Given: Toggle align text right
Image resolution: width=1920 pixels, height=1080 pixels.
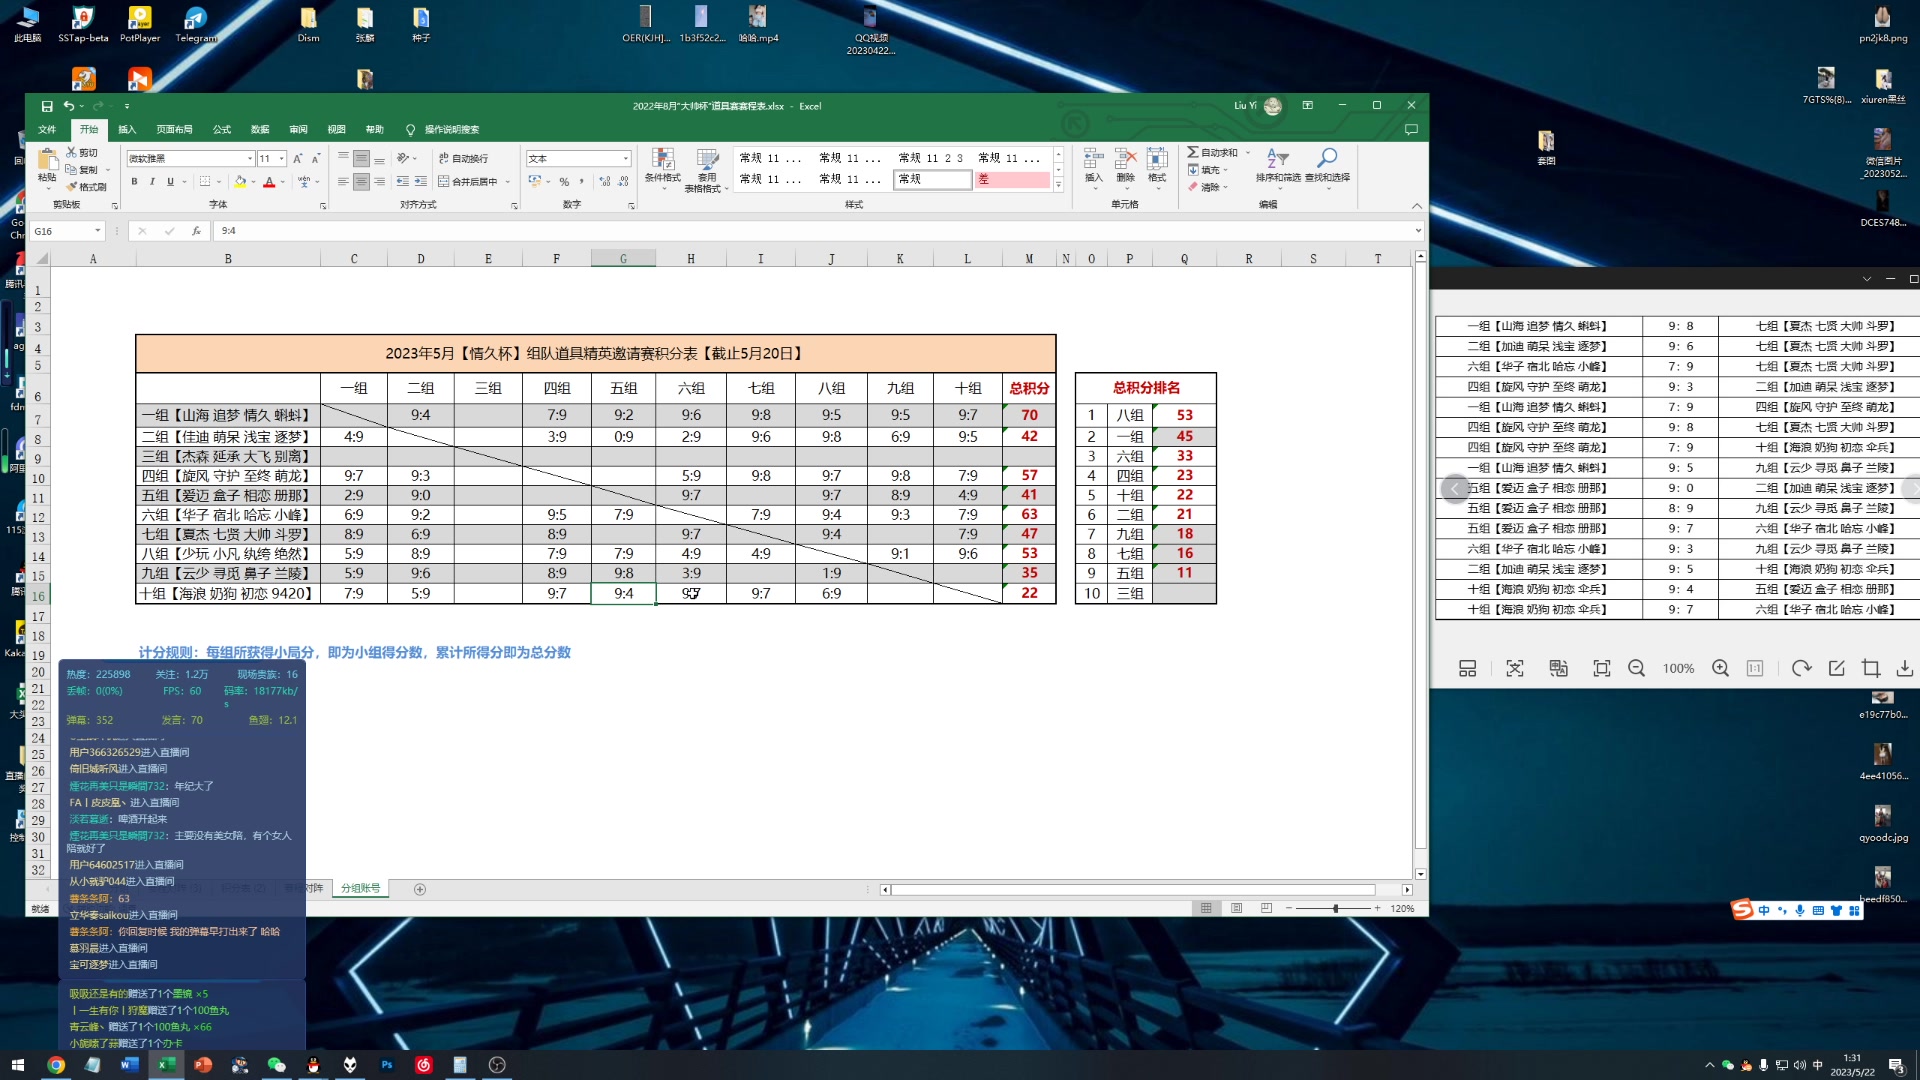Looking at the screenshot, I should coord(379,182).
